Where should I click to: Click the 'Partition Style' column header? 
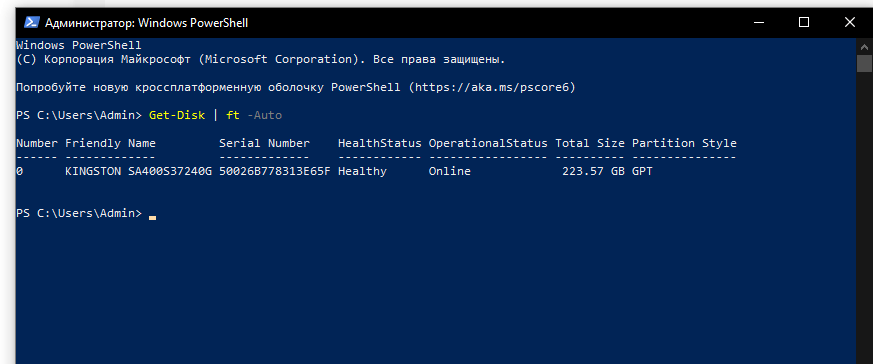pos(684,143)
